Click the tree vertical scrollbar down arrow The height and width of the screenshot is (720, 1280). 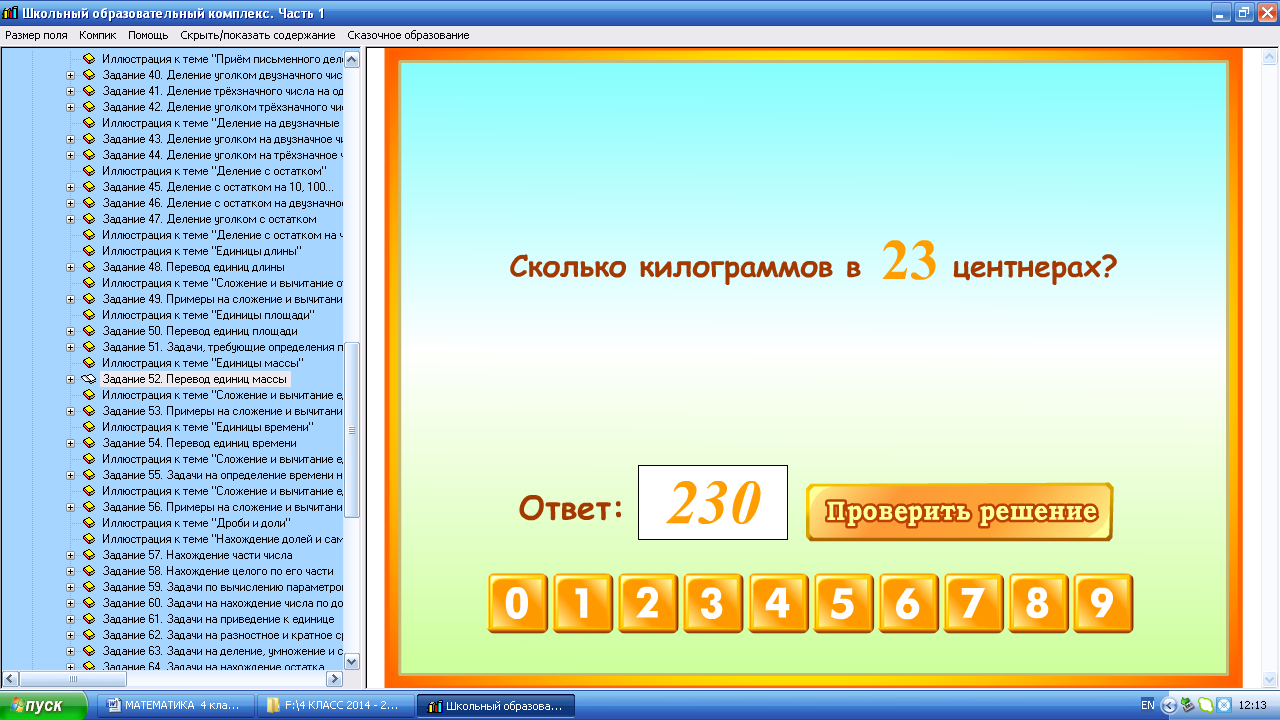[x=351, y=661]
